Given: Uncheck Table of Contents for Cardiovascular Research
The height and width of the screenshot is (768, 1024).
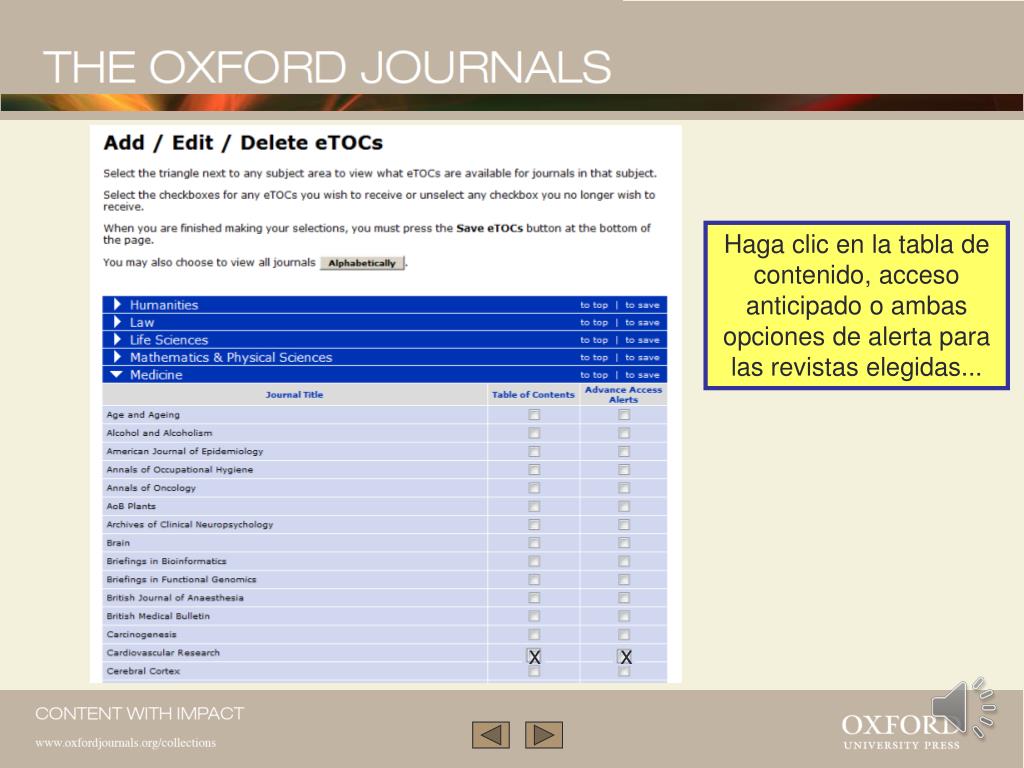Looking at the screenshot, I should point(534,656).
